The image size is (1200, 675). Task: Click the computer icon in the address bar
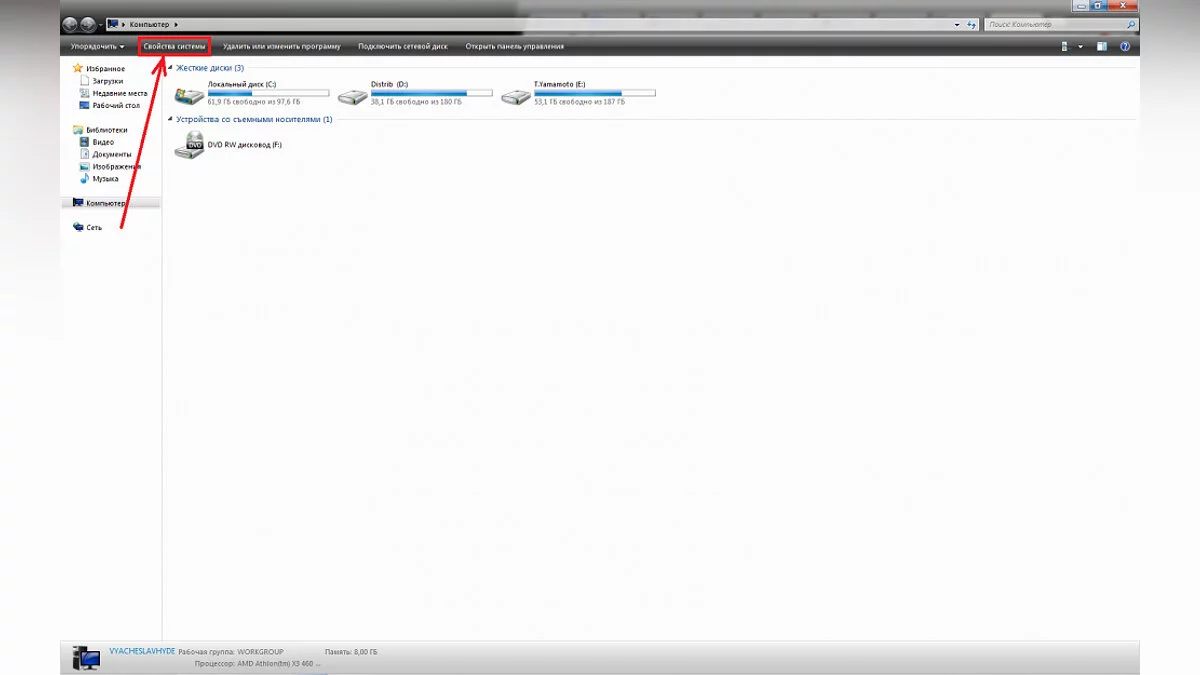(113, 23)
